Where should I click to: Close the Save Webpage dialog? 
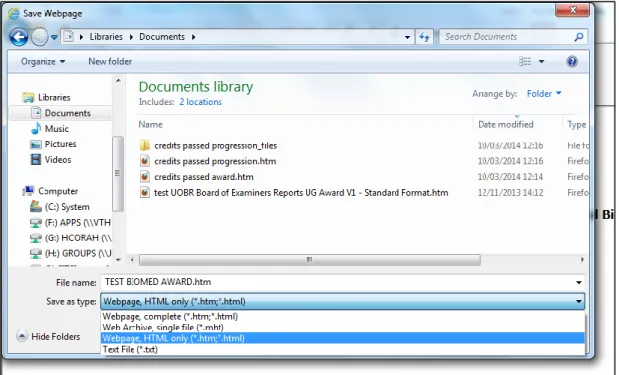tap(572, 10)
